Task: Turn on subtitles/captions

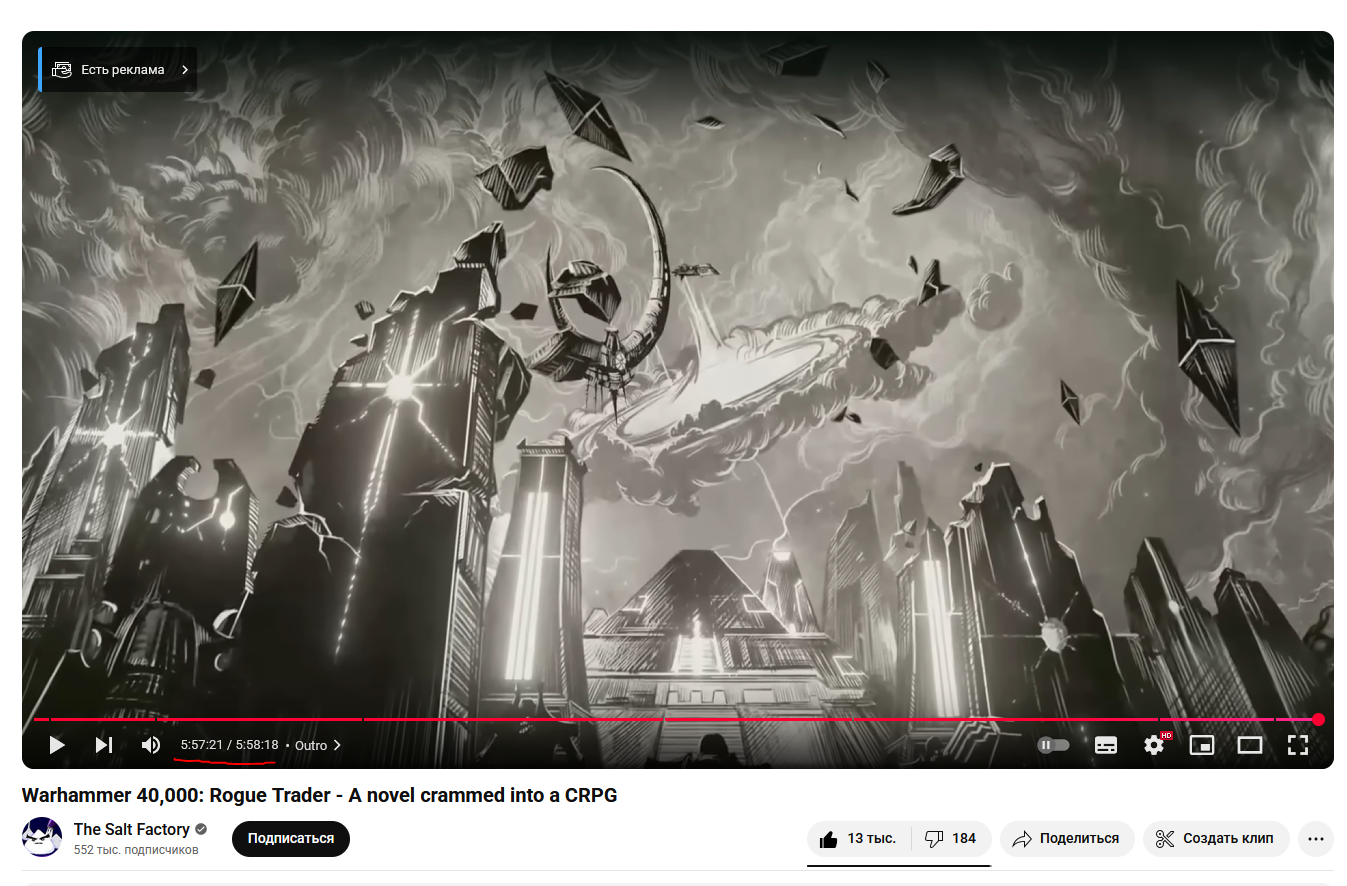Action: click(x=1106, y=745)
